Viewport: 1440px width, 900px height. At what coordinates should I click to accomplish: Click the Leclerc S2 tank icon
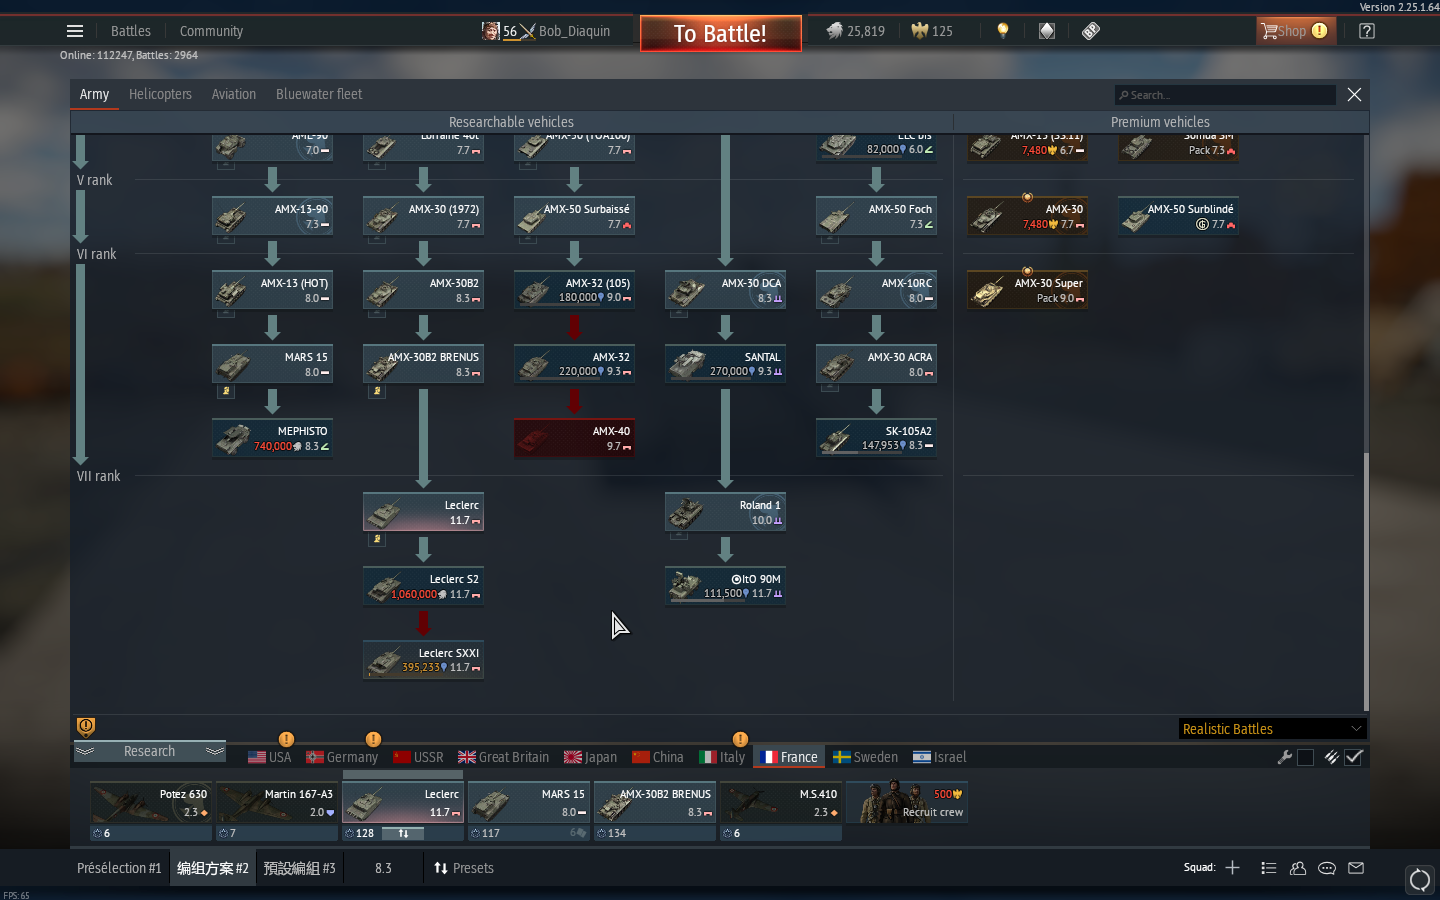coord(385,587)
